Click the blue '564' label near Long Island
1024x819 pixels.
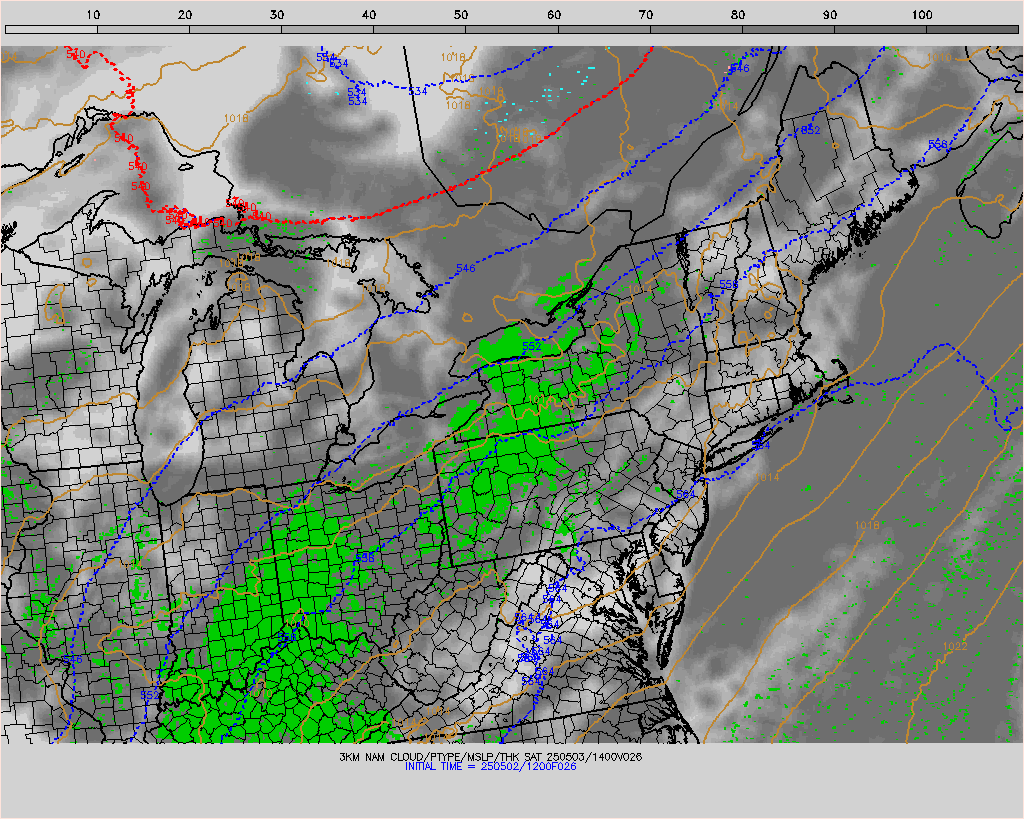pyautogui.click(x=761, y=445)
